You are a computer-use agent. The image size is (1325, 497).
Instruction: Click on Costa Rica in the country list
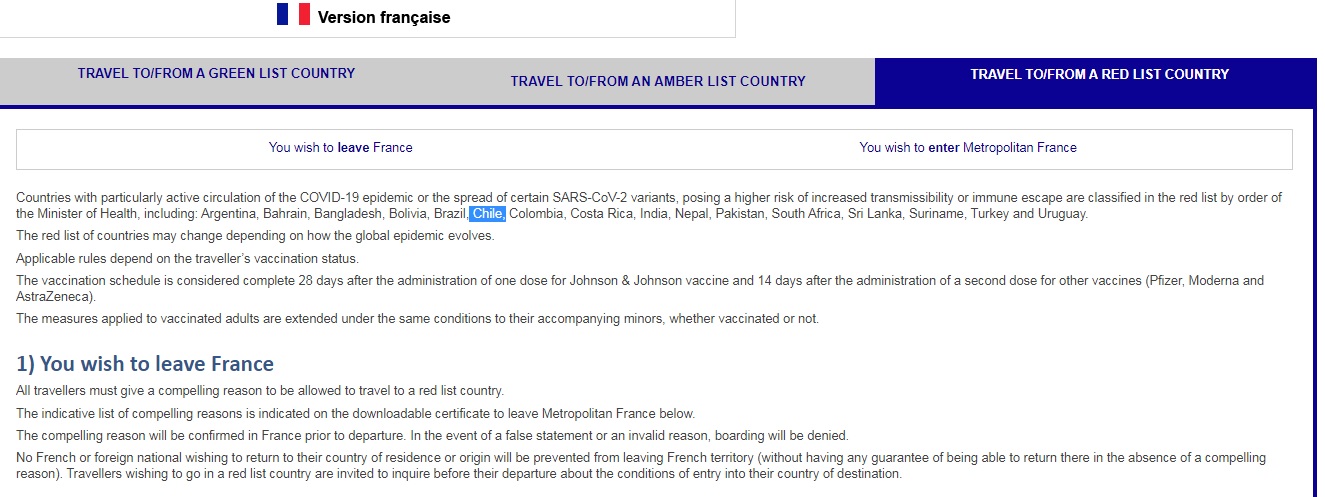(x=600, y=214)
